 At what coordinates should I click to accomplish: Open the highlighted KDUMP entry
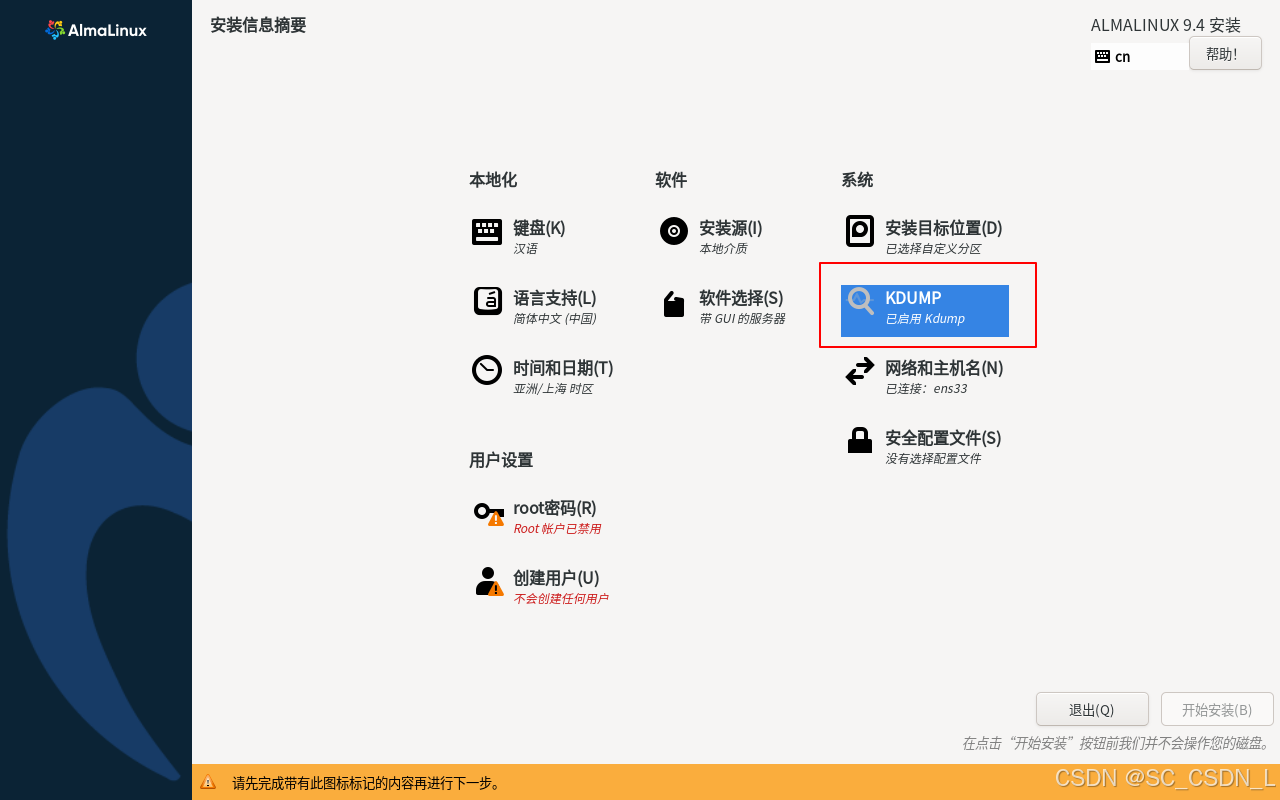(x=925, y=311)
